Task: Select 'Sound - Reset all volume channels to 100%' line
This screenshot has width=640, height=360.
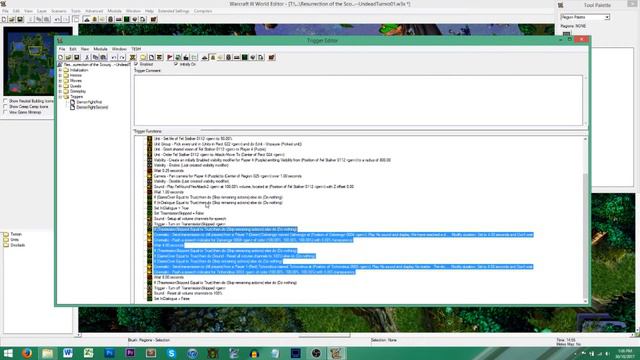Action: coord(188,293)
